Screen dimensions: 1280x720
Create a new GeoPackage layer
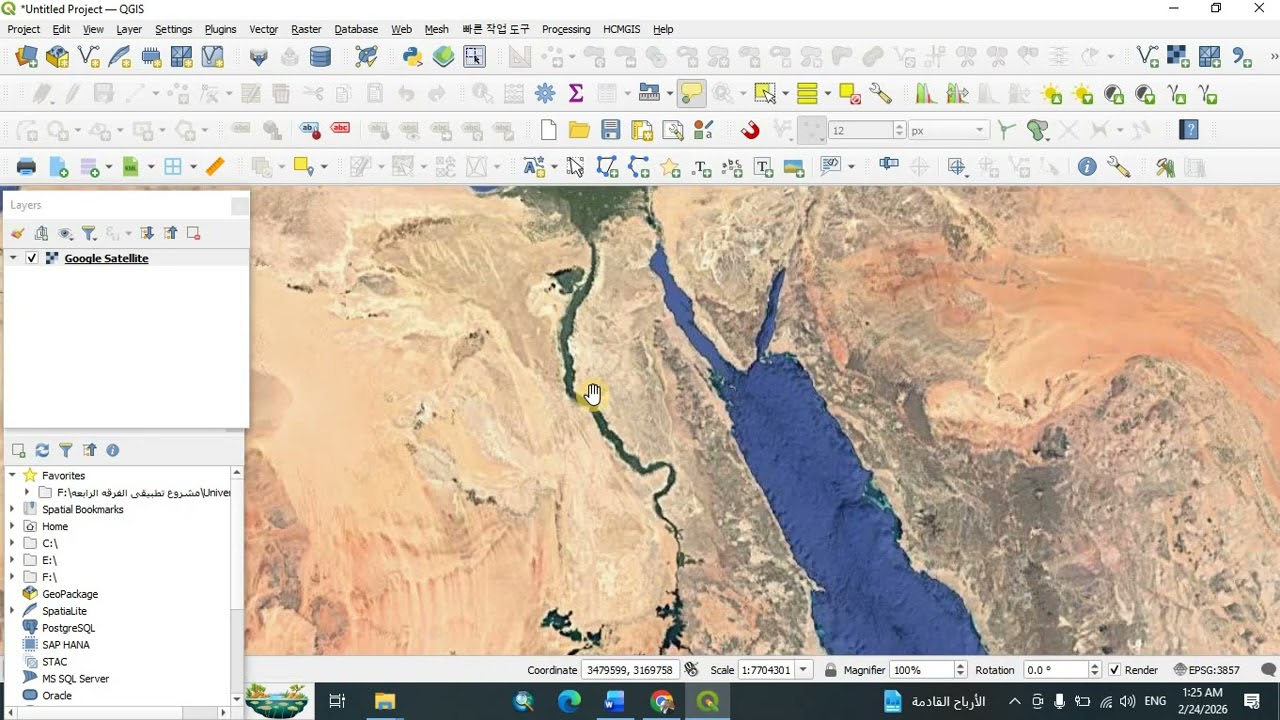[x=58, y=57]
